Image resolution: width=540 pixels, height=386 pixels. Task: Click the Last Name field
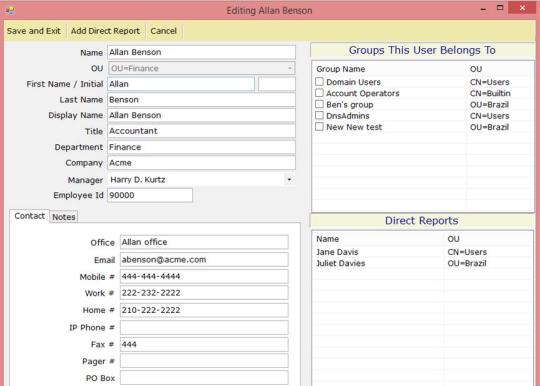click(x=201, y=100)
